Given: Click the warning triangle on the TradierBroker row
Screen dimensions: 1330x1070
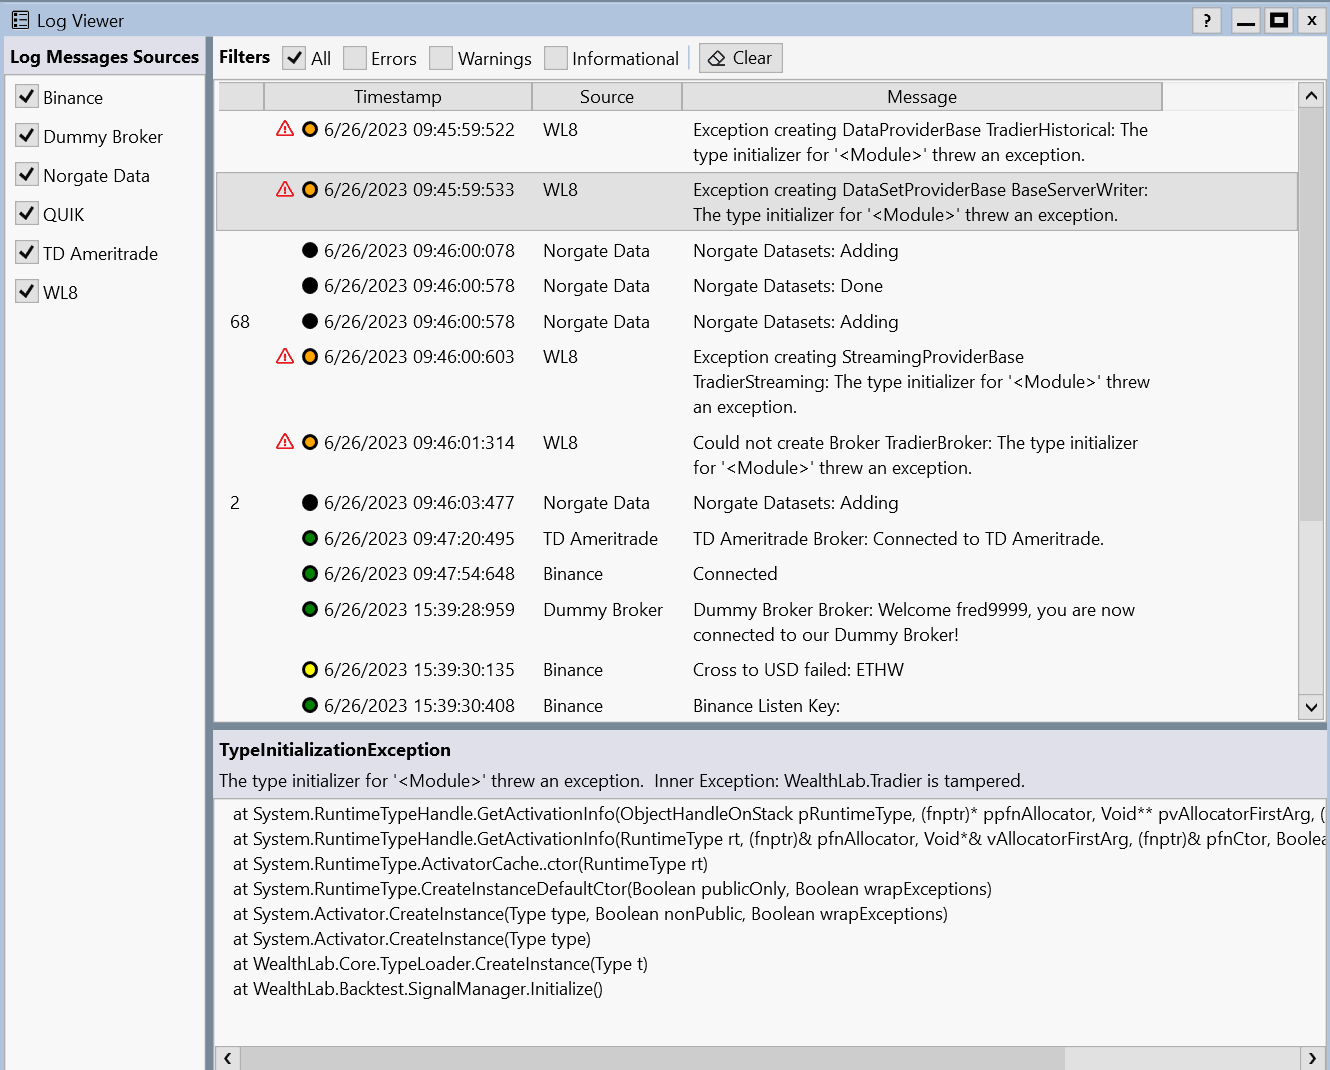Looking at the screenshot, I should pos(286,443).
